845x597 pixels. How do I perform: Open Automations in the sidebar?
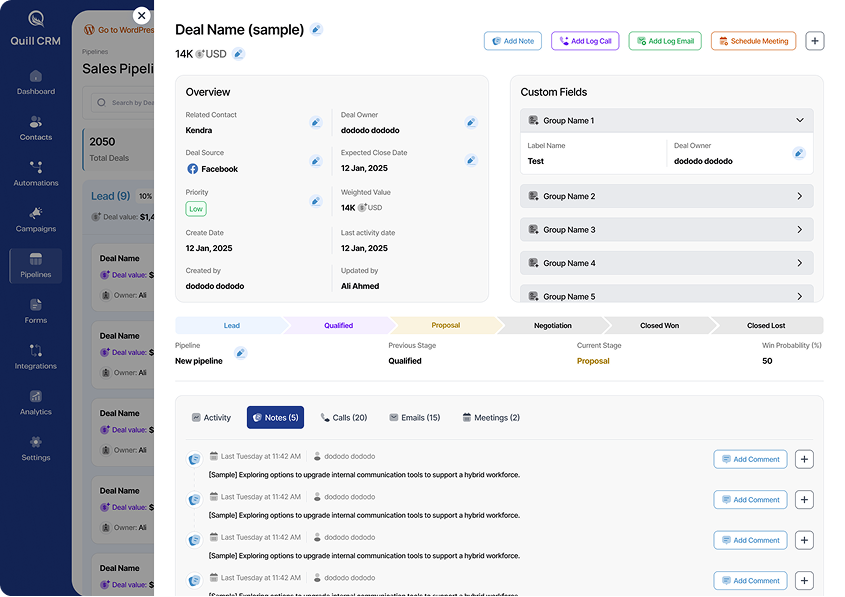pos(36,173)
